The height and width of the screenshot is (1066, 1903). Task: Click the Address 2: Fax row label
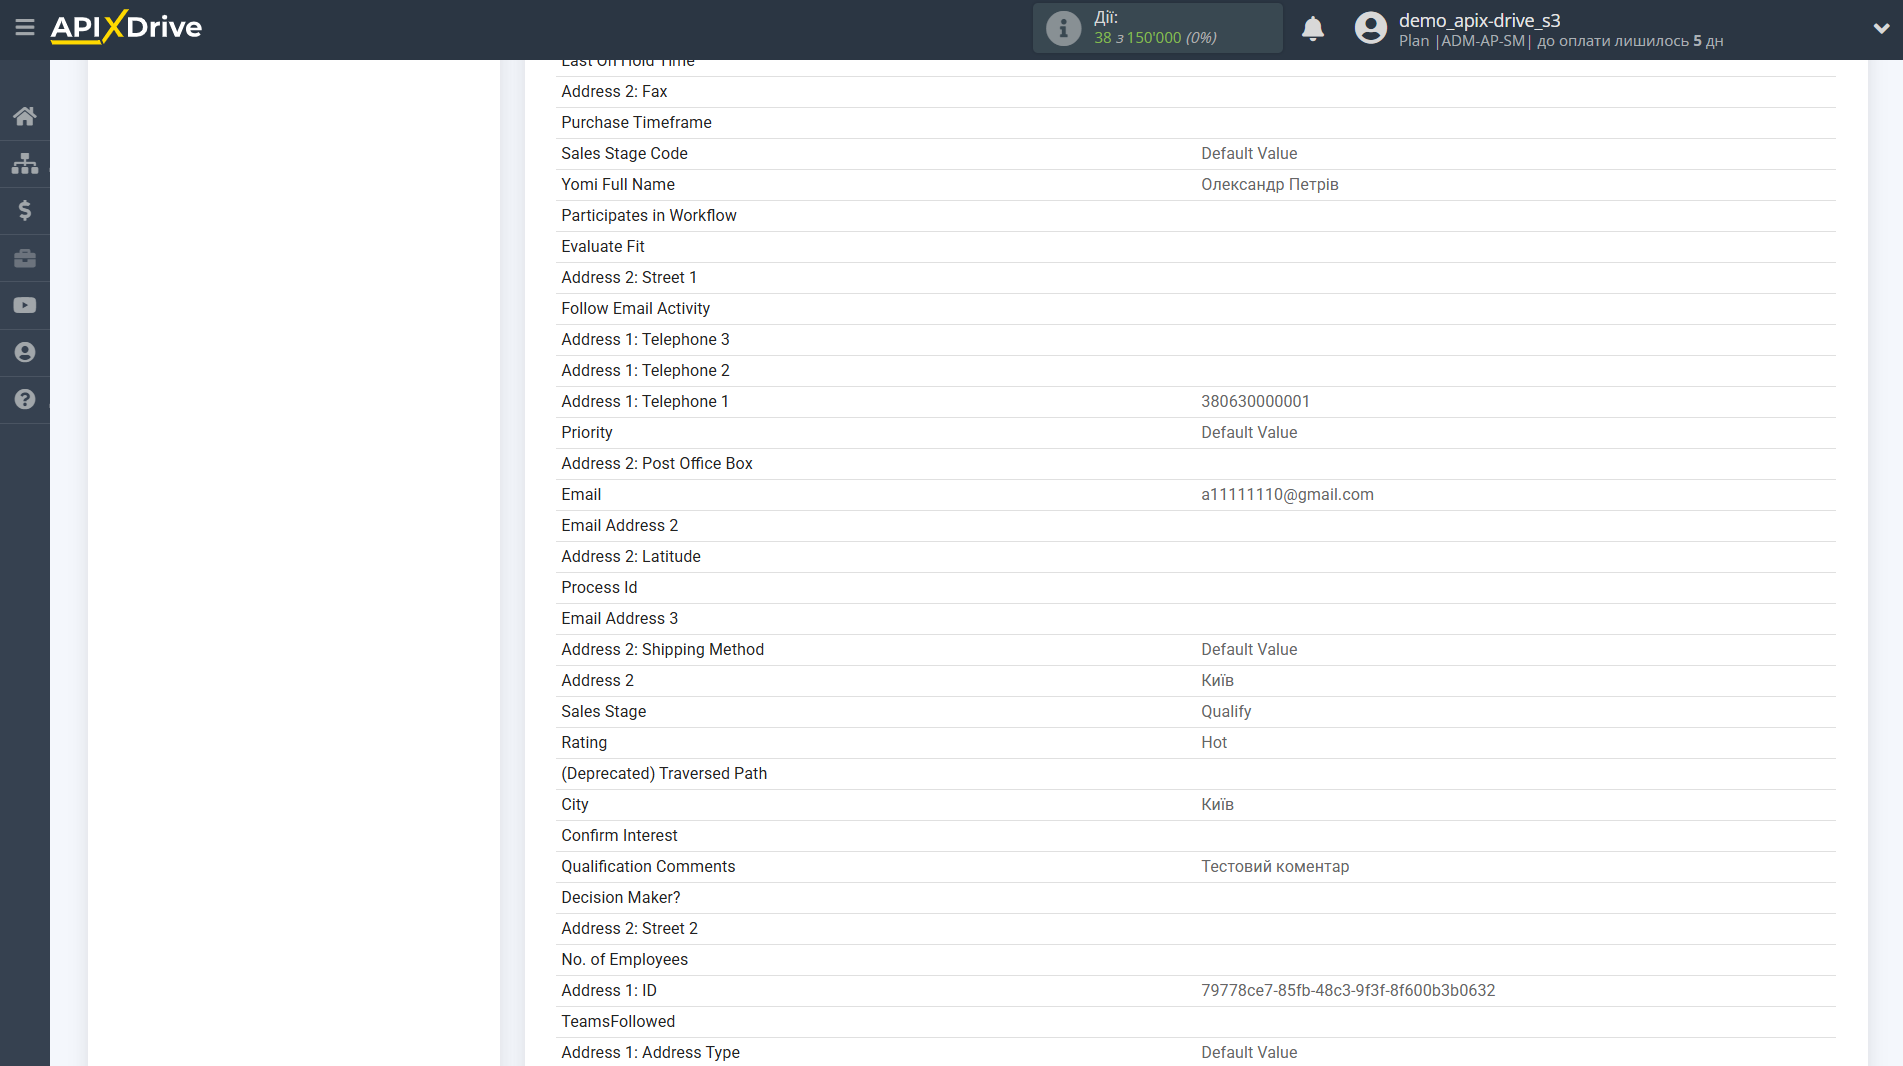point(614,91)
